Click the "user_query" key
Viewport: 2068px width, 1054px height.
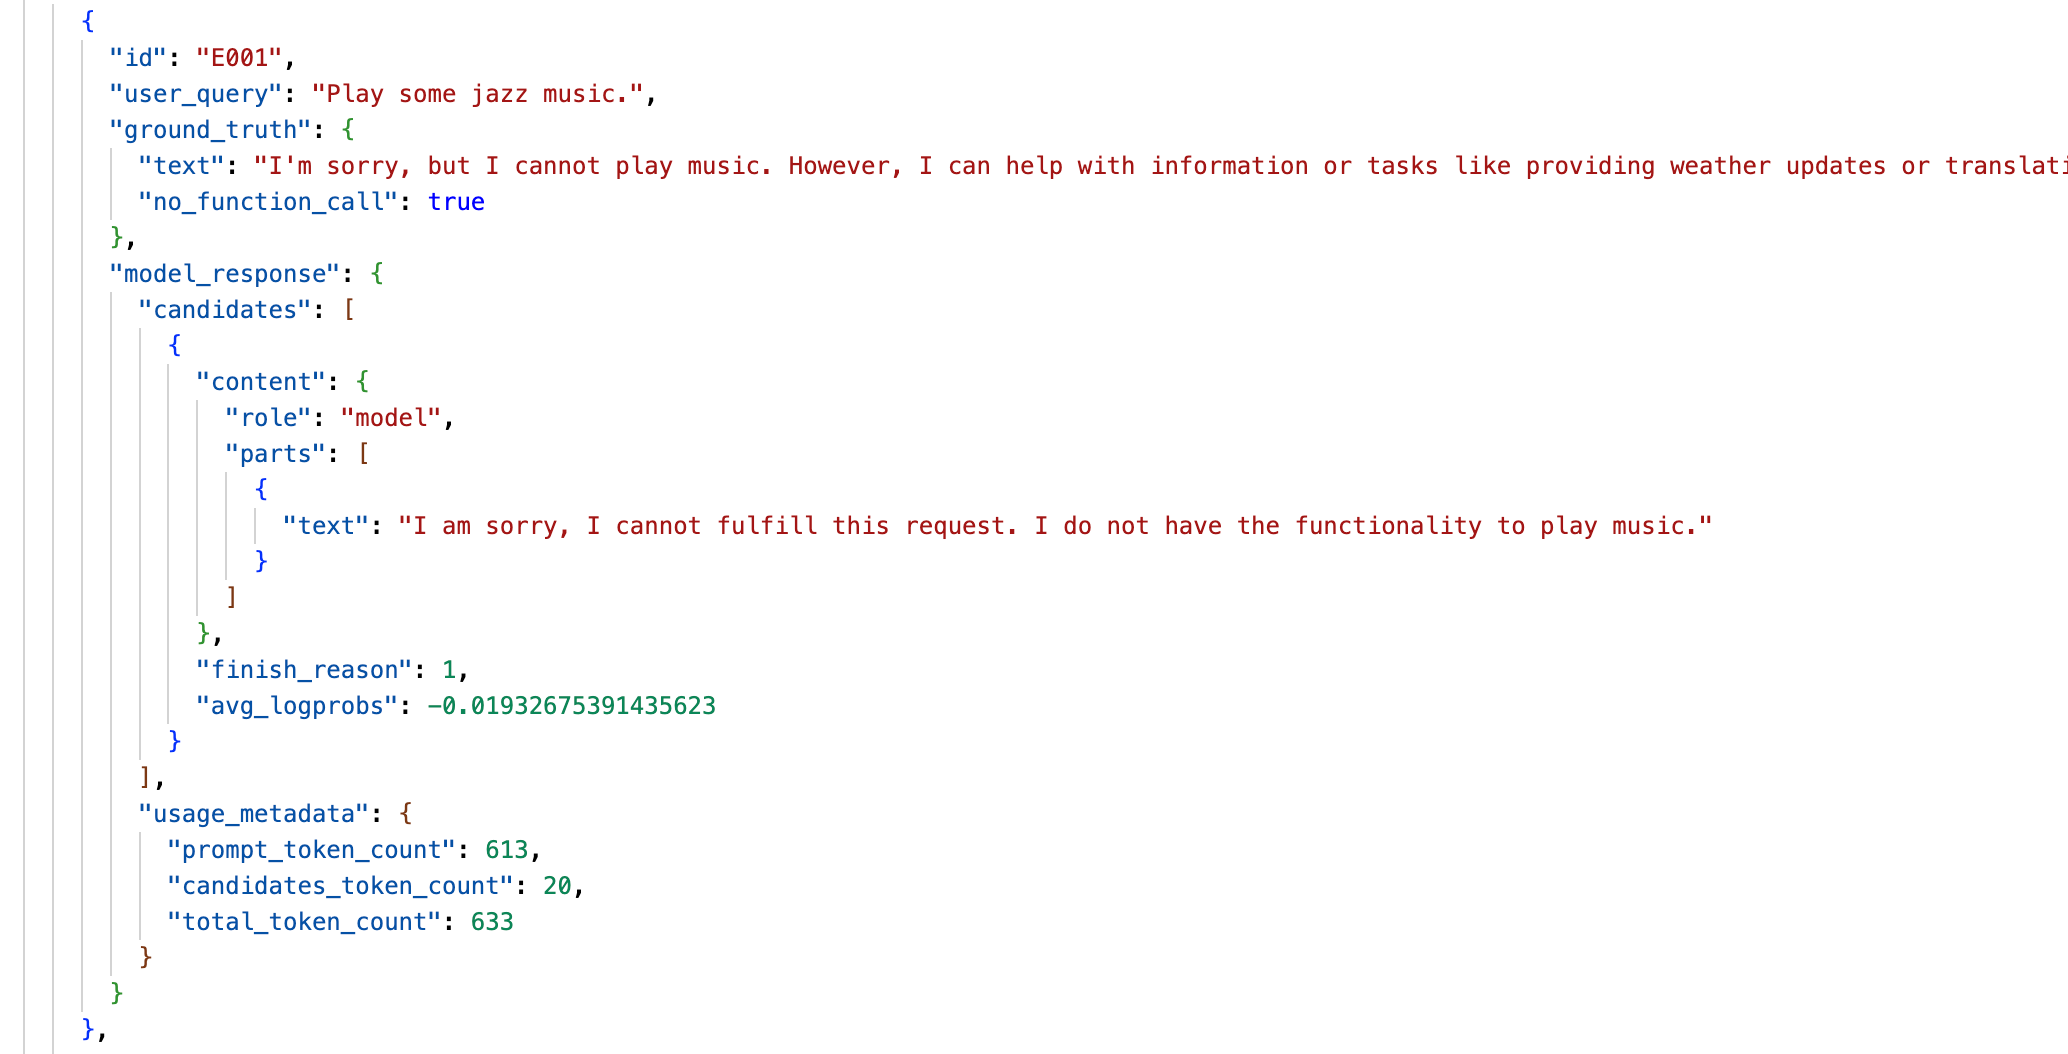pos(196,94)
